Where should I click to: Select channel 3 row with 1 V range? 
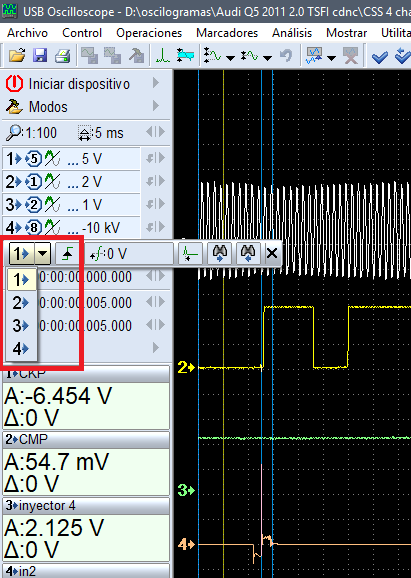click(x=72, y=205)
